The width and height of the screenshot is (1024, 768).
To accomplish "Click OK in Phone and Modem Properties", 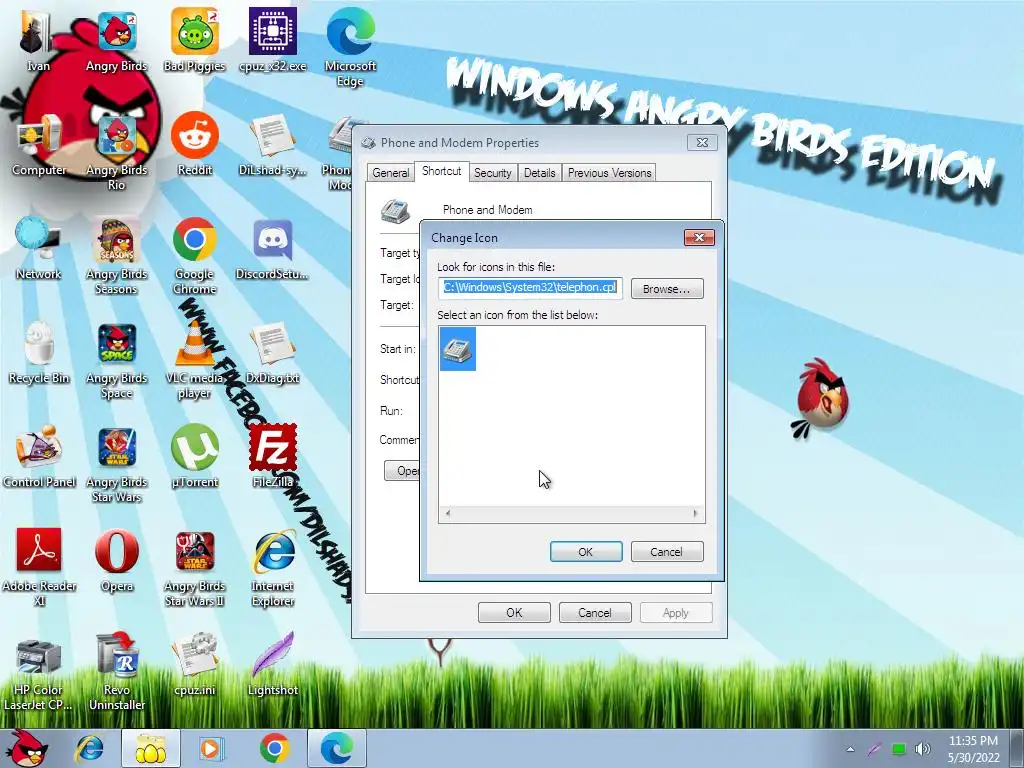I will [514, 613].
